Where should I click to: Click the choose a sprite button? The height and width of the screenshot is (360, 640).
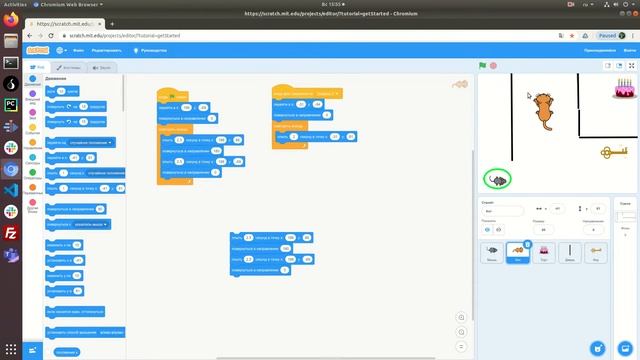598,348
